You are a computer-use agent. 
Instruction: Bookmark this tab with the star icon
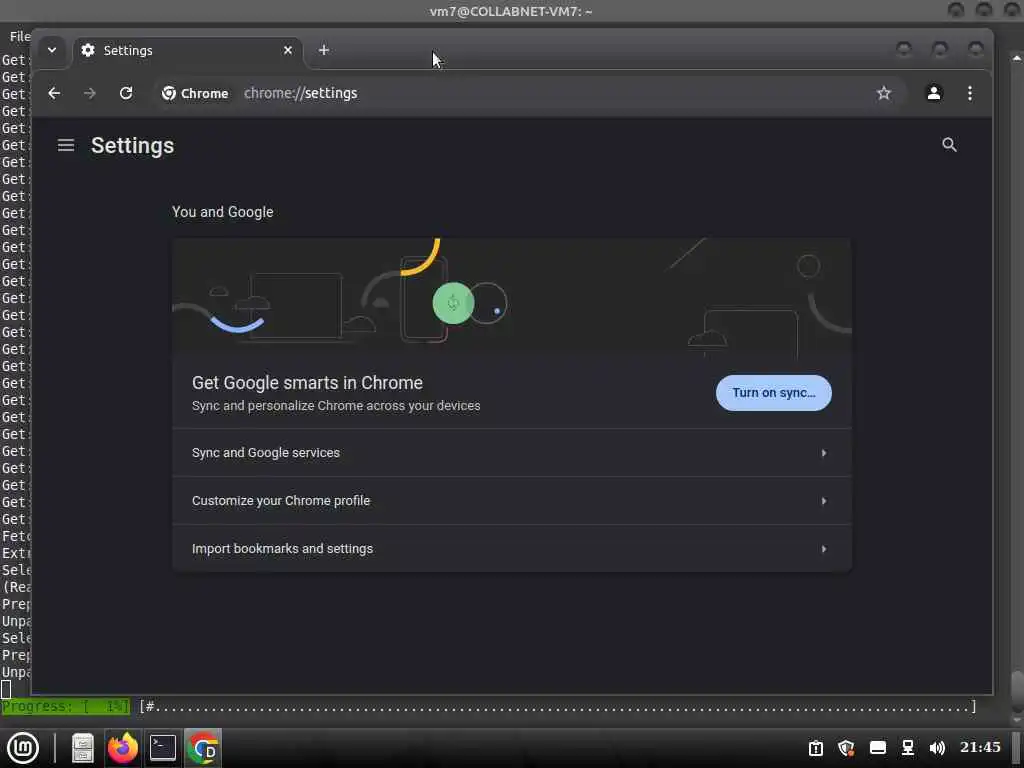coord(884,93)
